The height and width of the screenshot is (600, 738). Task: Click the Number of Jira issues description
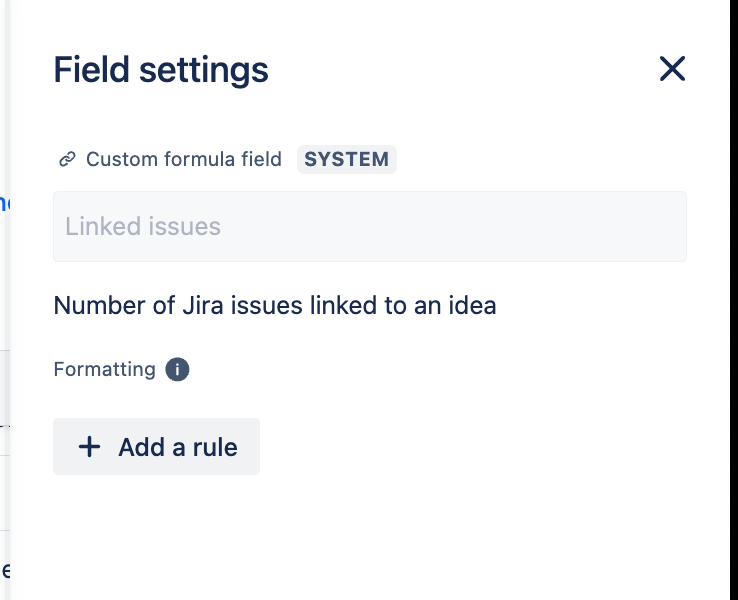[275, 305]
